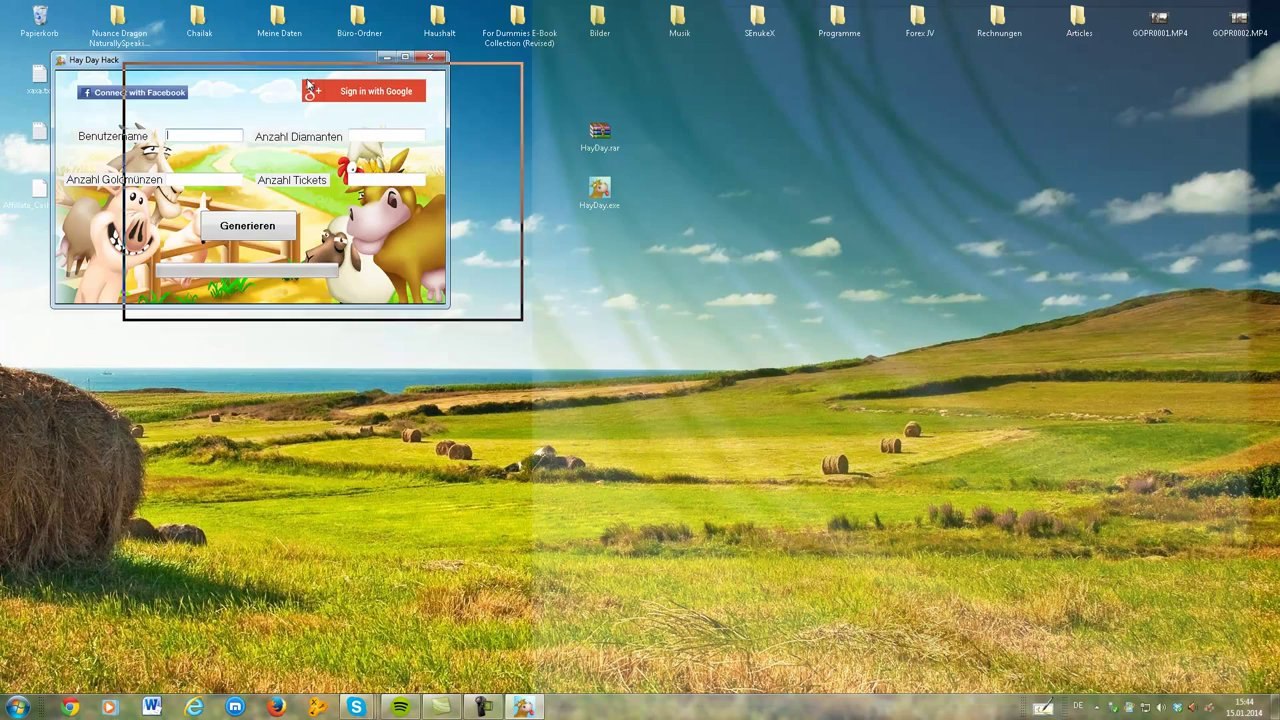The image size is (1280, 720).
Task: Open the Maxthon browser taskbar icon
Action: pyautogui.click(x=235, y=707)
